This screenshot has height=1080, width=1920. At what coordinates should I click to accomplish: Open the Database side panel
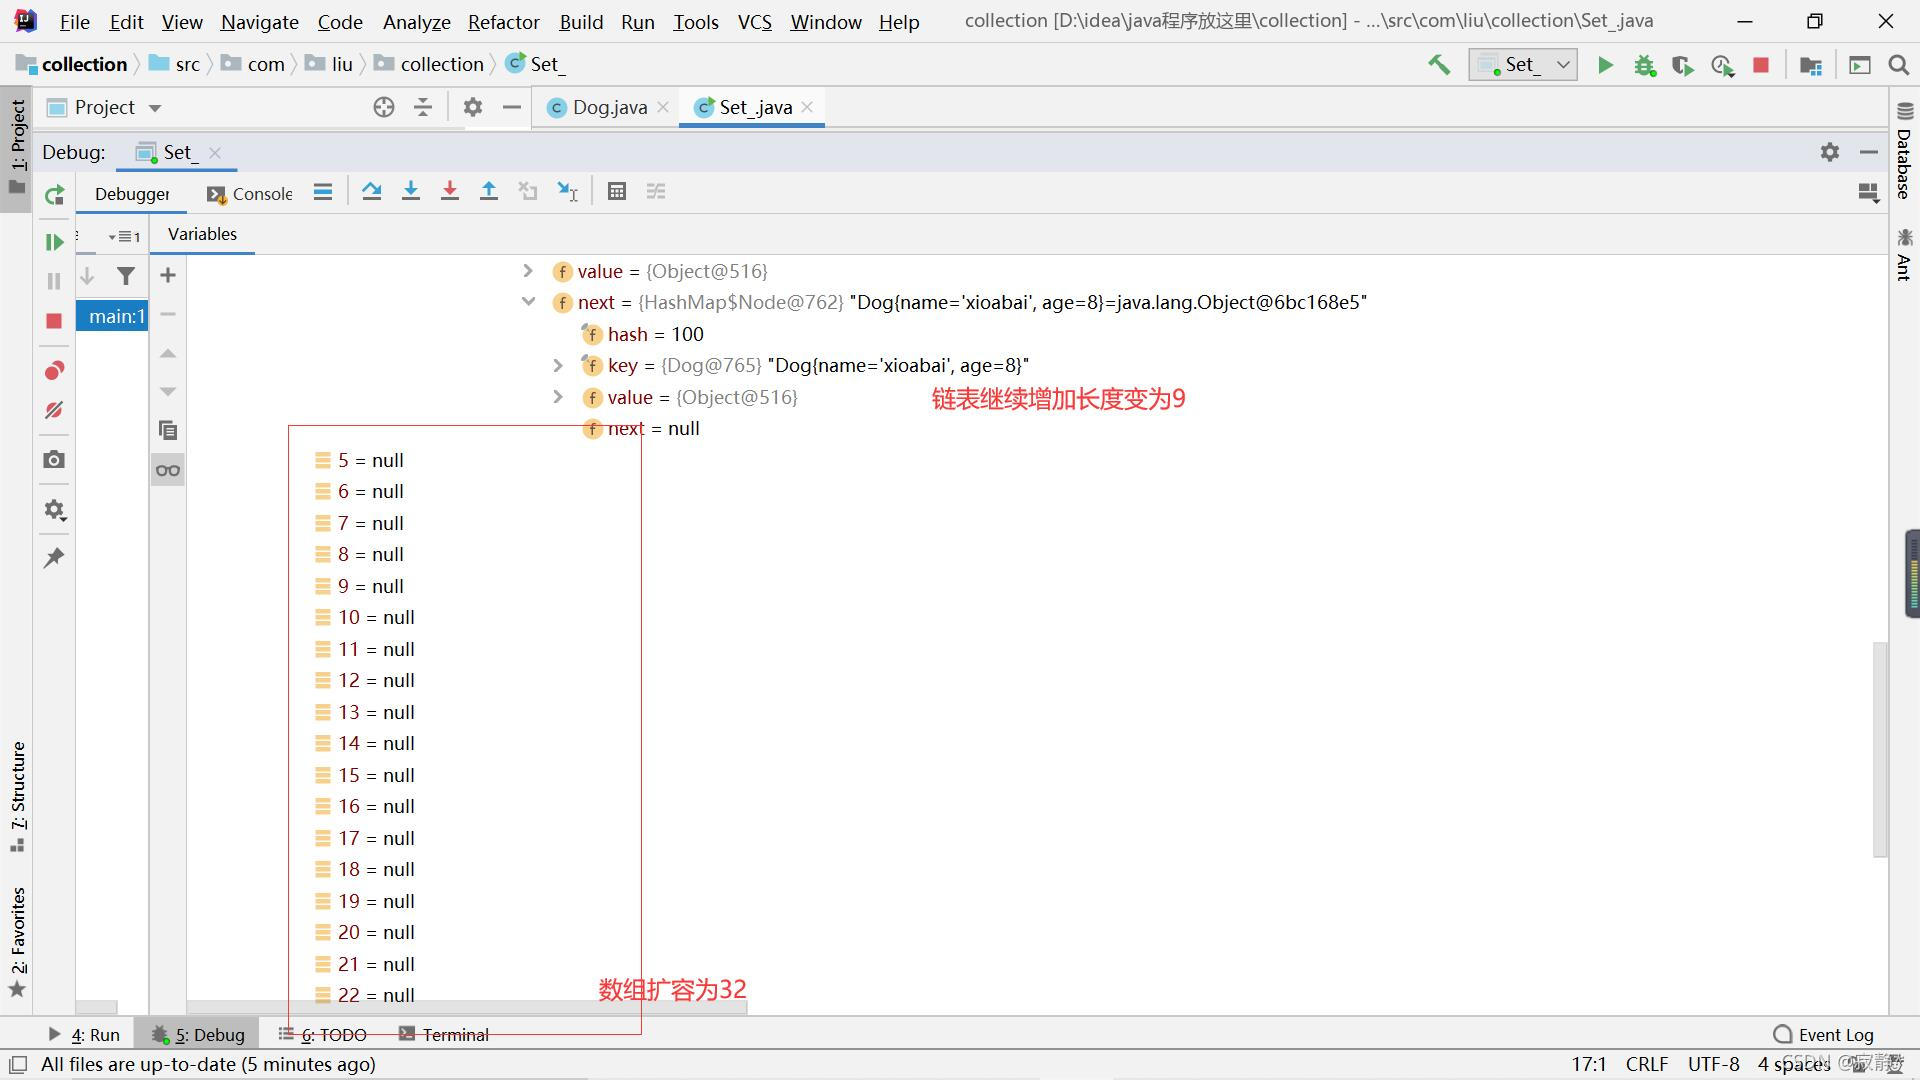1903,150
